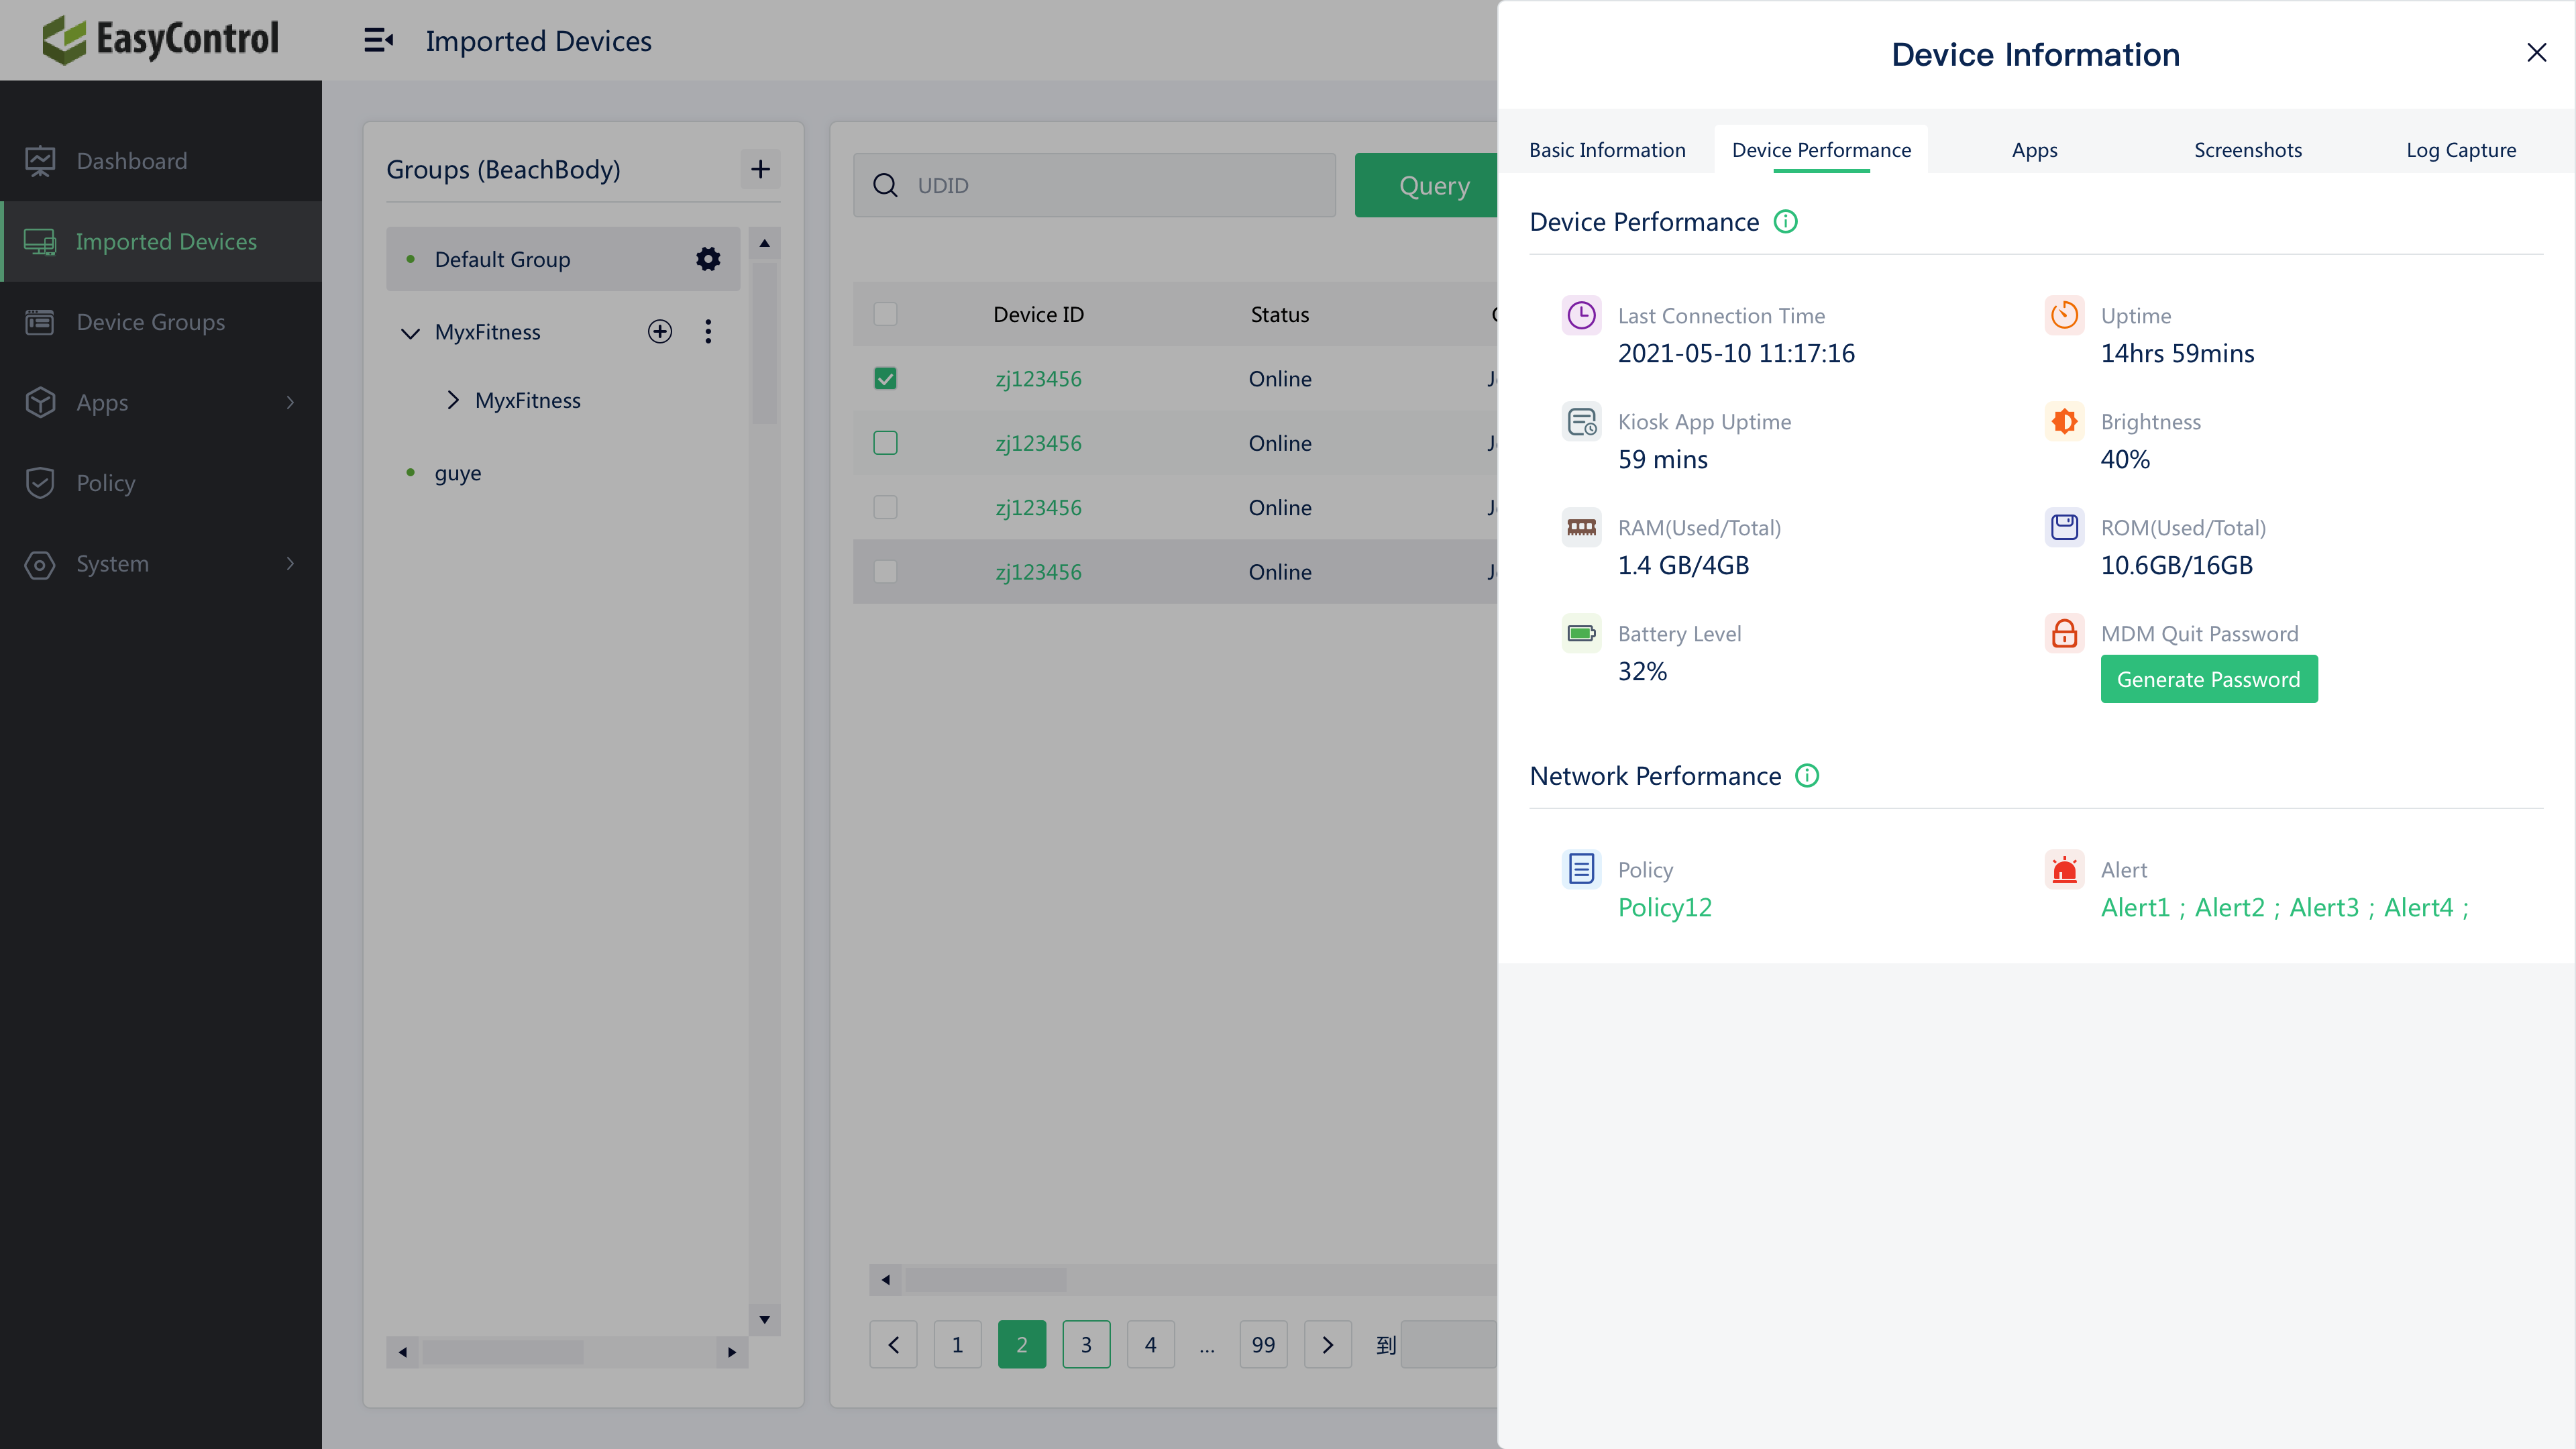Click the Generate Password button
Image resolution: width=2576 pixels, height=1449 pixels.
click(2209, 678)
